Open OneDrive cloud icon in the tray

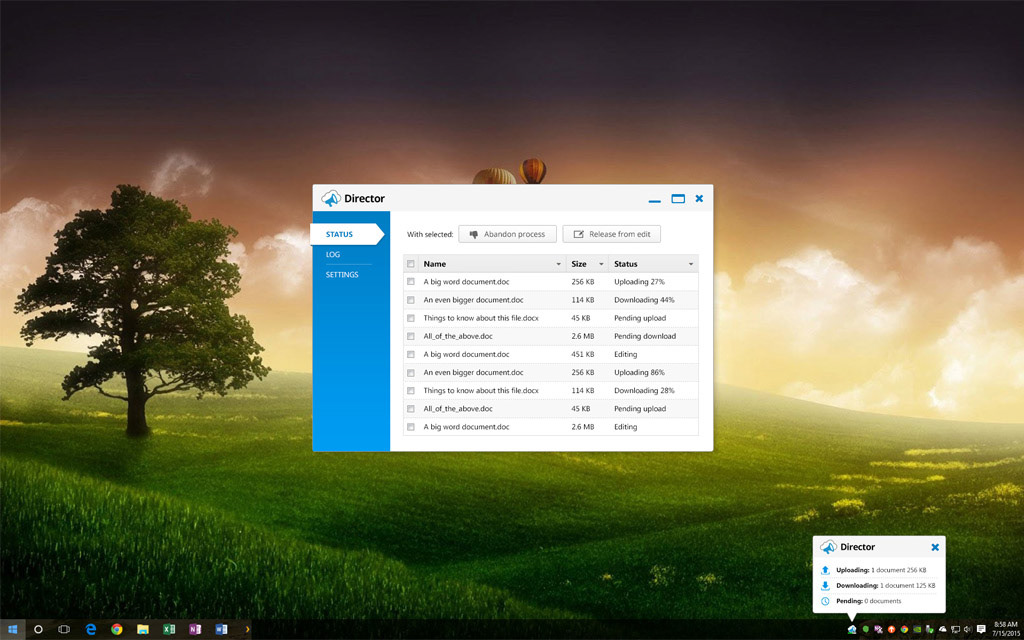coord(942,630)
